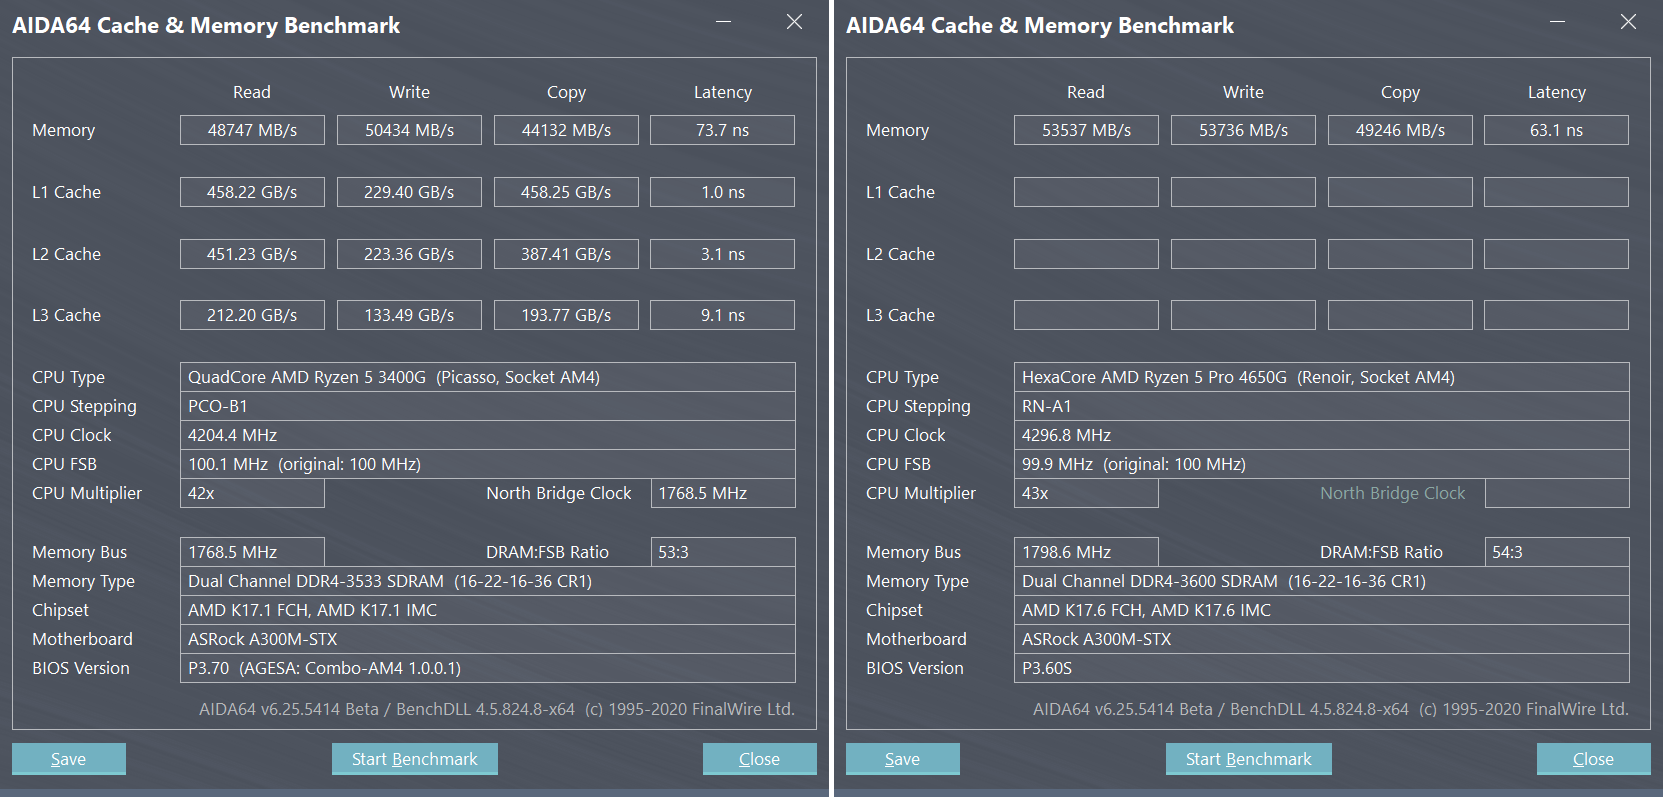
Task: Click the 53736 MB/s memory write field
Action: click(1243, 130)
